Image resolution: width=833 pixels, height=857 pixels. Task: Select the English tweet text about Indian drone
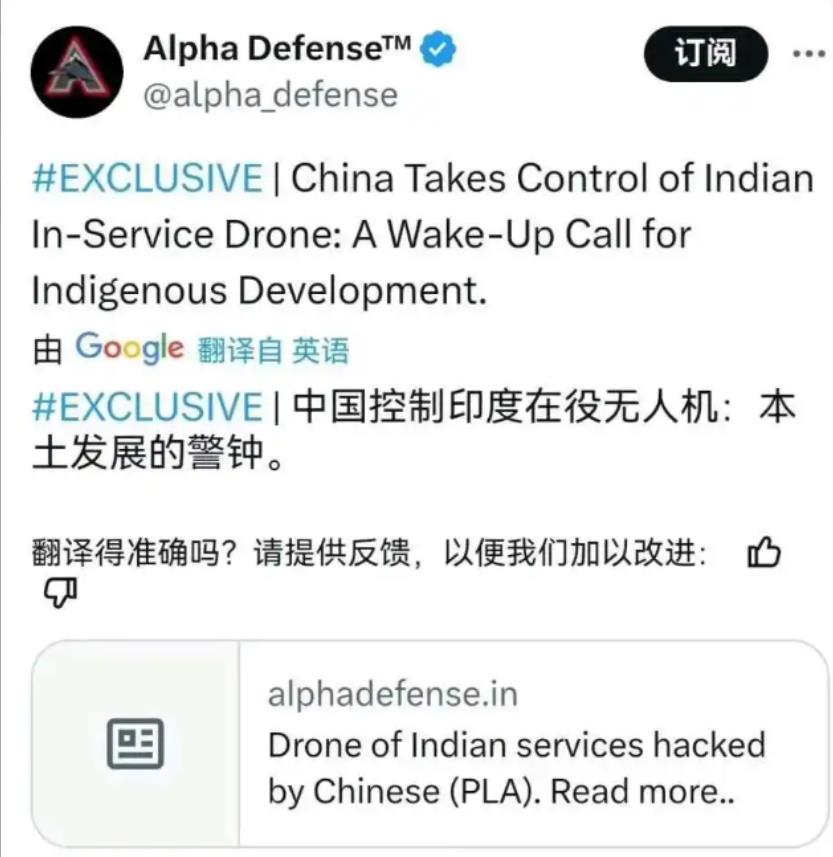coord(423,234)
